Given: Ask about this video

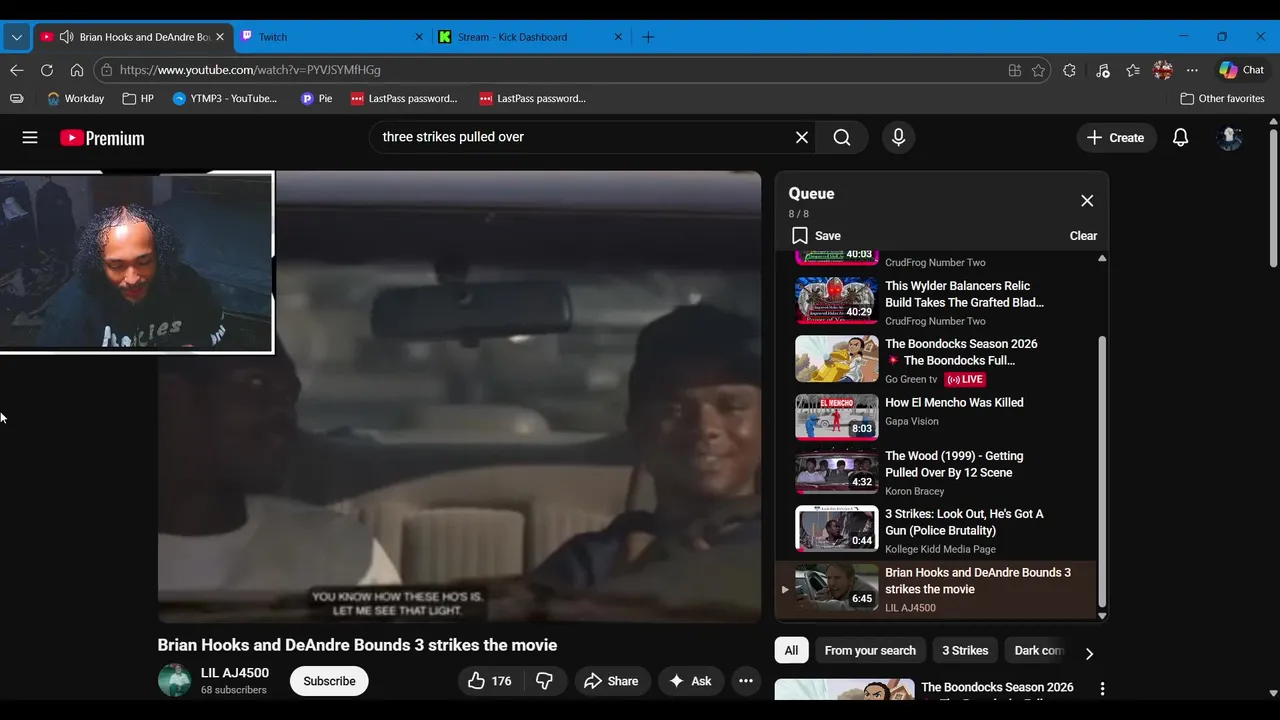Looking at the screenshot, I should (690, 681).
